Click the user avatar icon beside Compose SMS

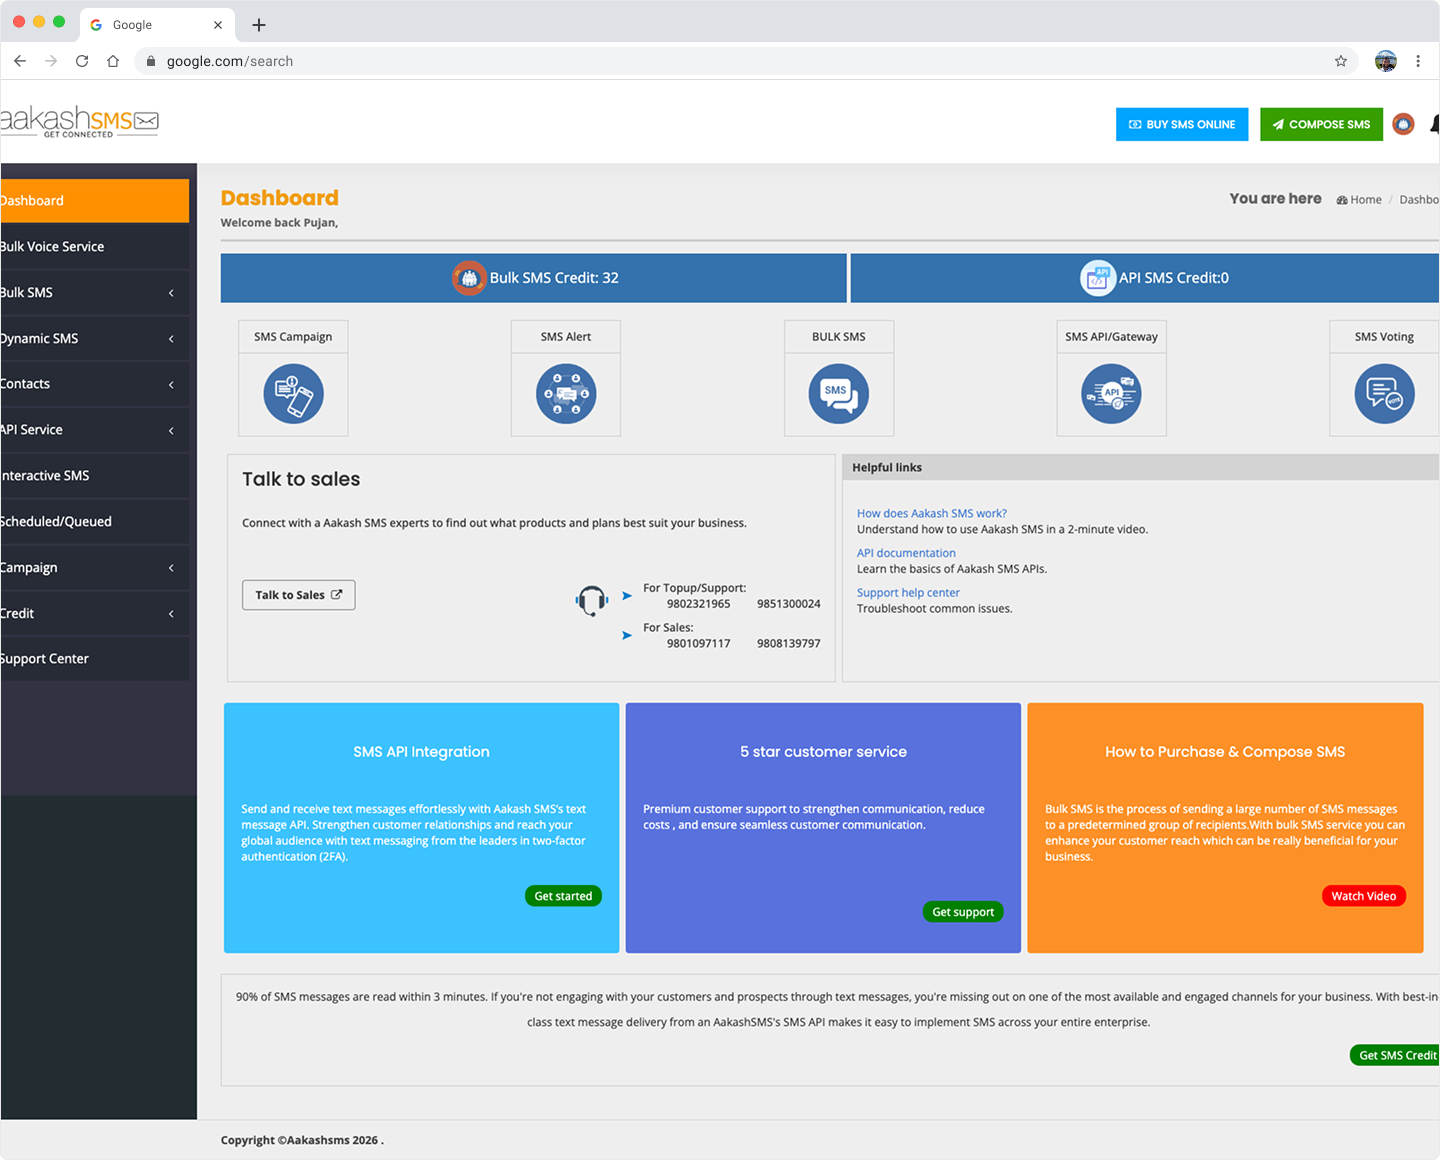1403,125
